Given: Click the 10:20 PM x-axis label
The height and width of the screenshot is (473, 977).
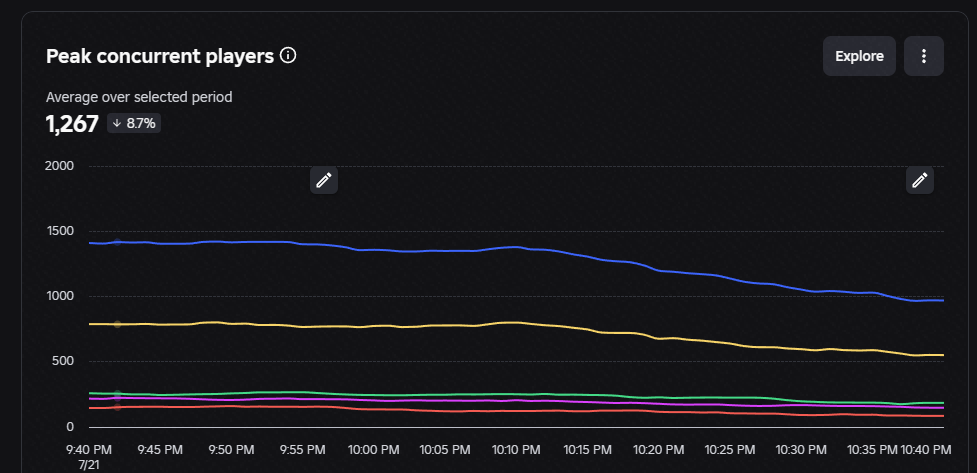Looking at the screenshot, I should (659, 449).
